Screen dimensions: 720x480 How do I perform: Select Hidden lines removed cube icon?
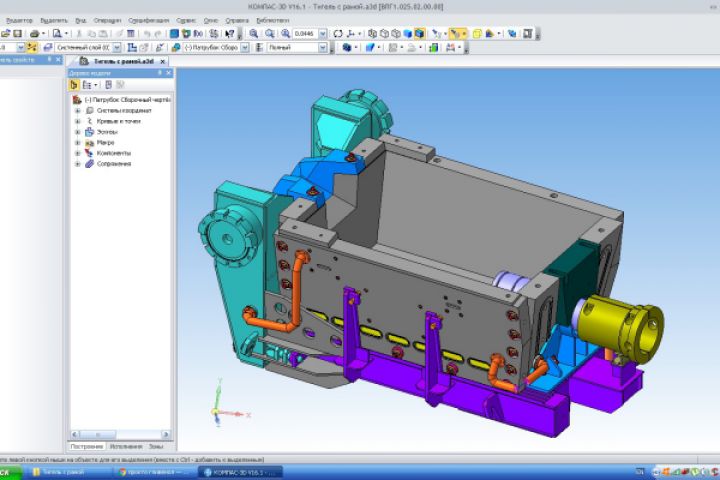click(x=384, y=34)
